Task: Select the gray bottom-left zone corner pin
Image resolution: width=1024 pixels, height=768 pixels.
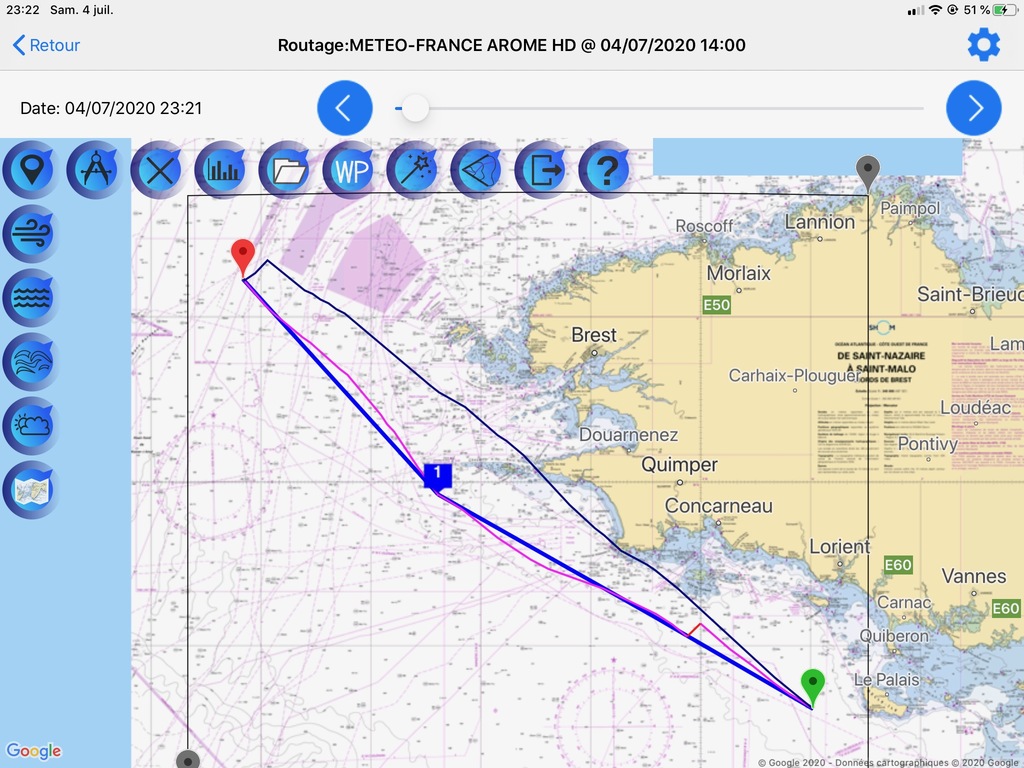Action: click(188, 759)
